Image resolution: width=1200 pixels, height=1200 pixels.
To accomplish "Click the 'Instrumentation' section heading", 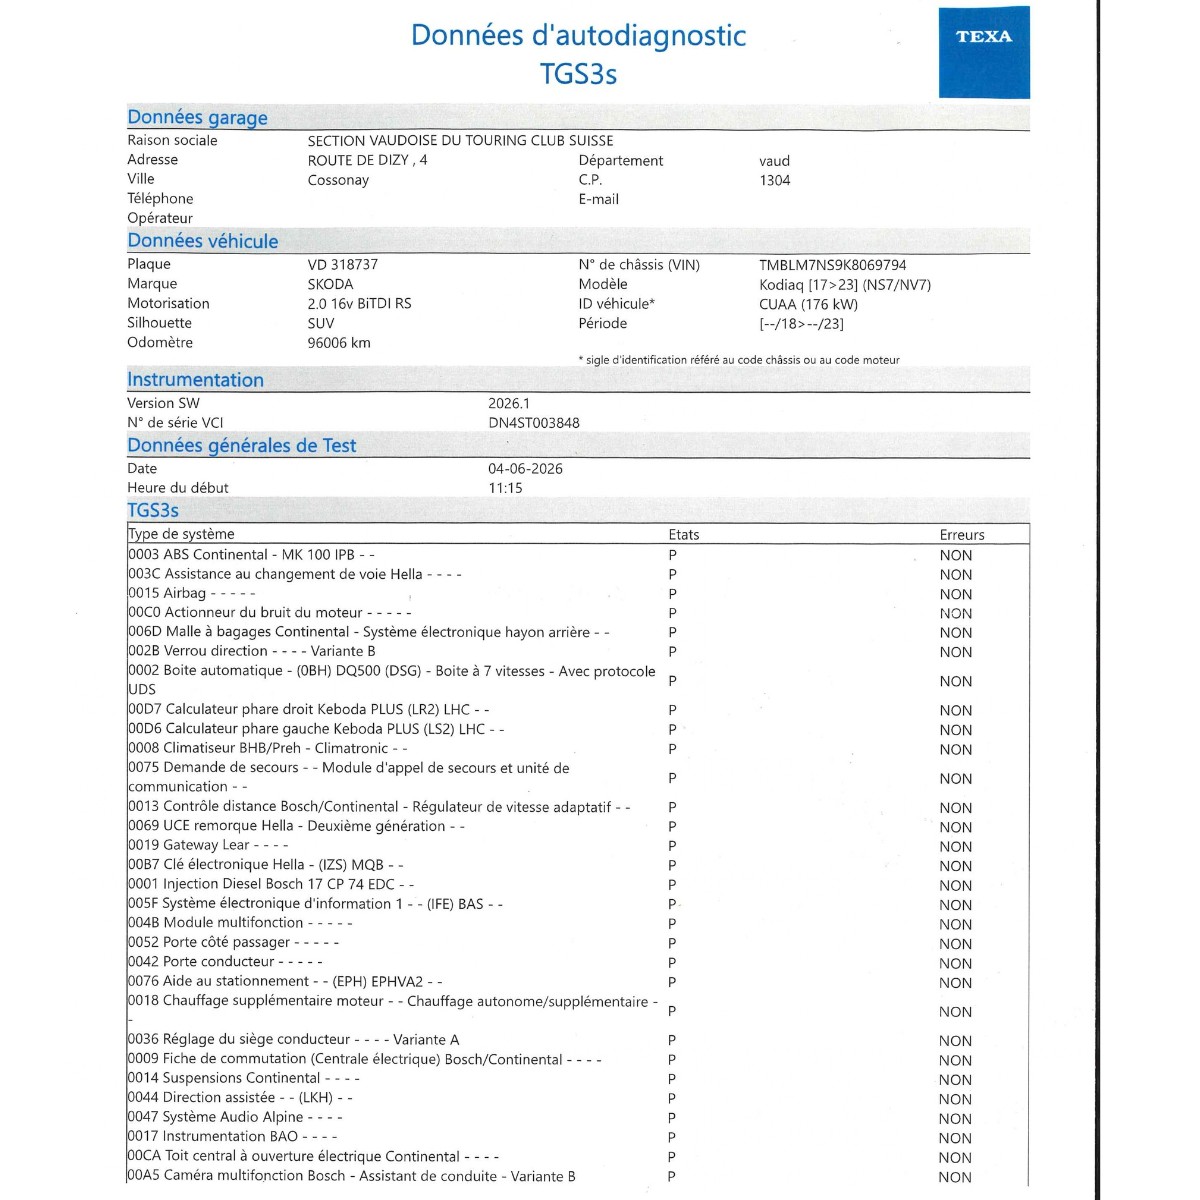I will coord(195,380).
